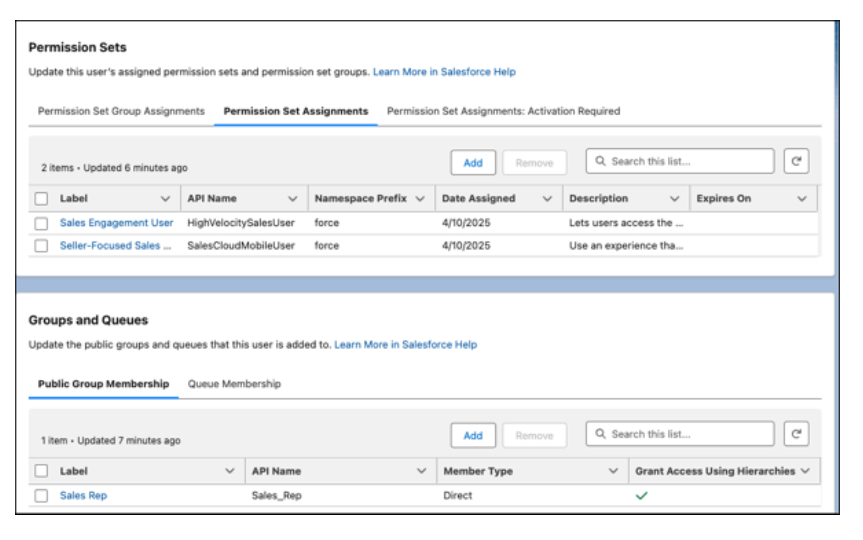Open API Name column menu in Groups table
Screen dimensions: 863x540
pos(421,471)
